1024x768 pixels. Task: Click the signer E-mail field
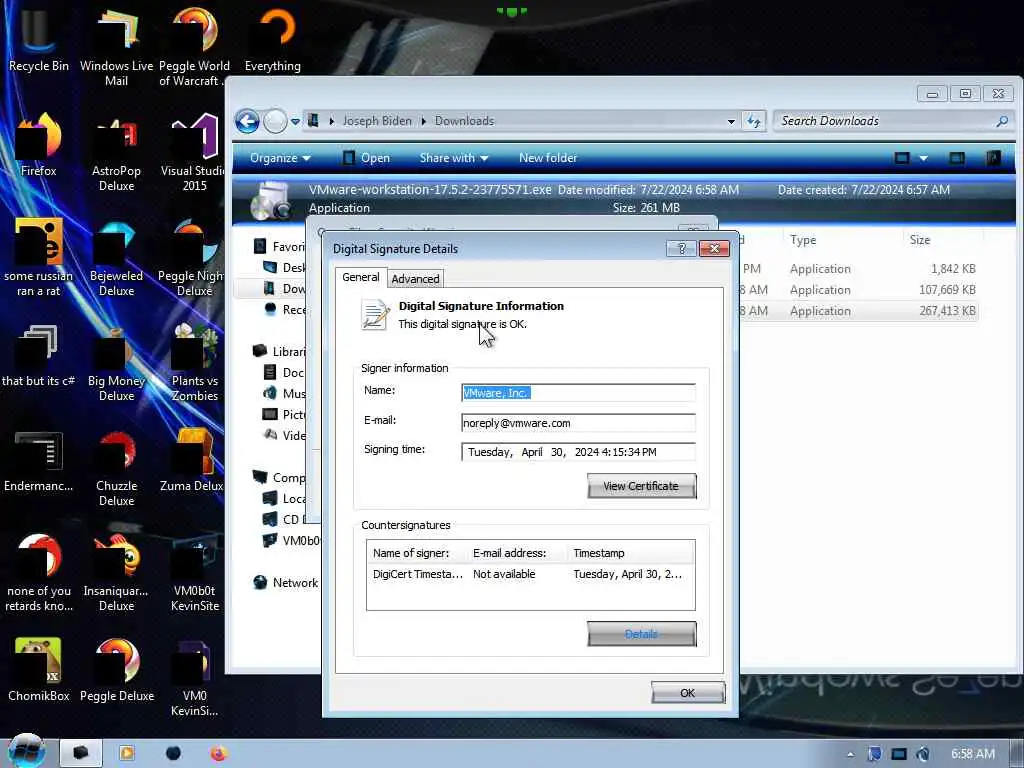tap(578, 423)
